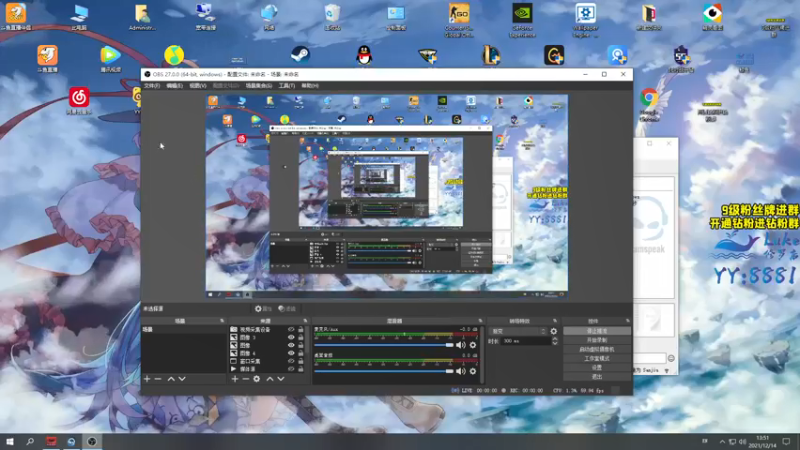Mute the 桌面音频 speaker icon
800x450 pixels.
point(461,371)
